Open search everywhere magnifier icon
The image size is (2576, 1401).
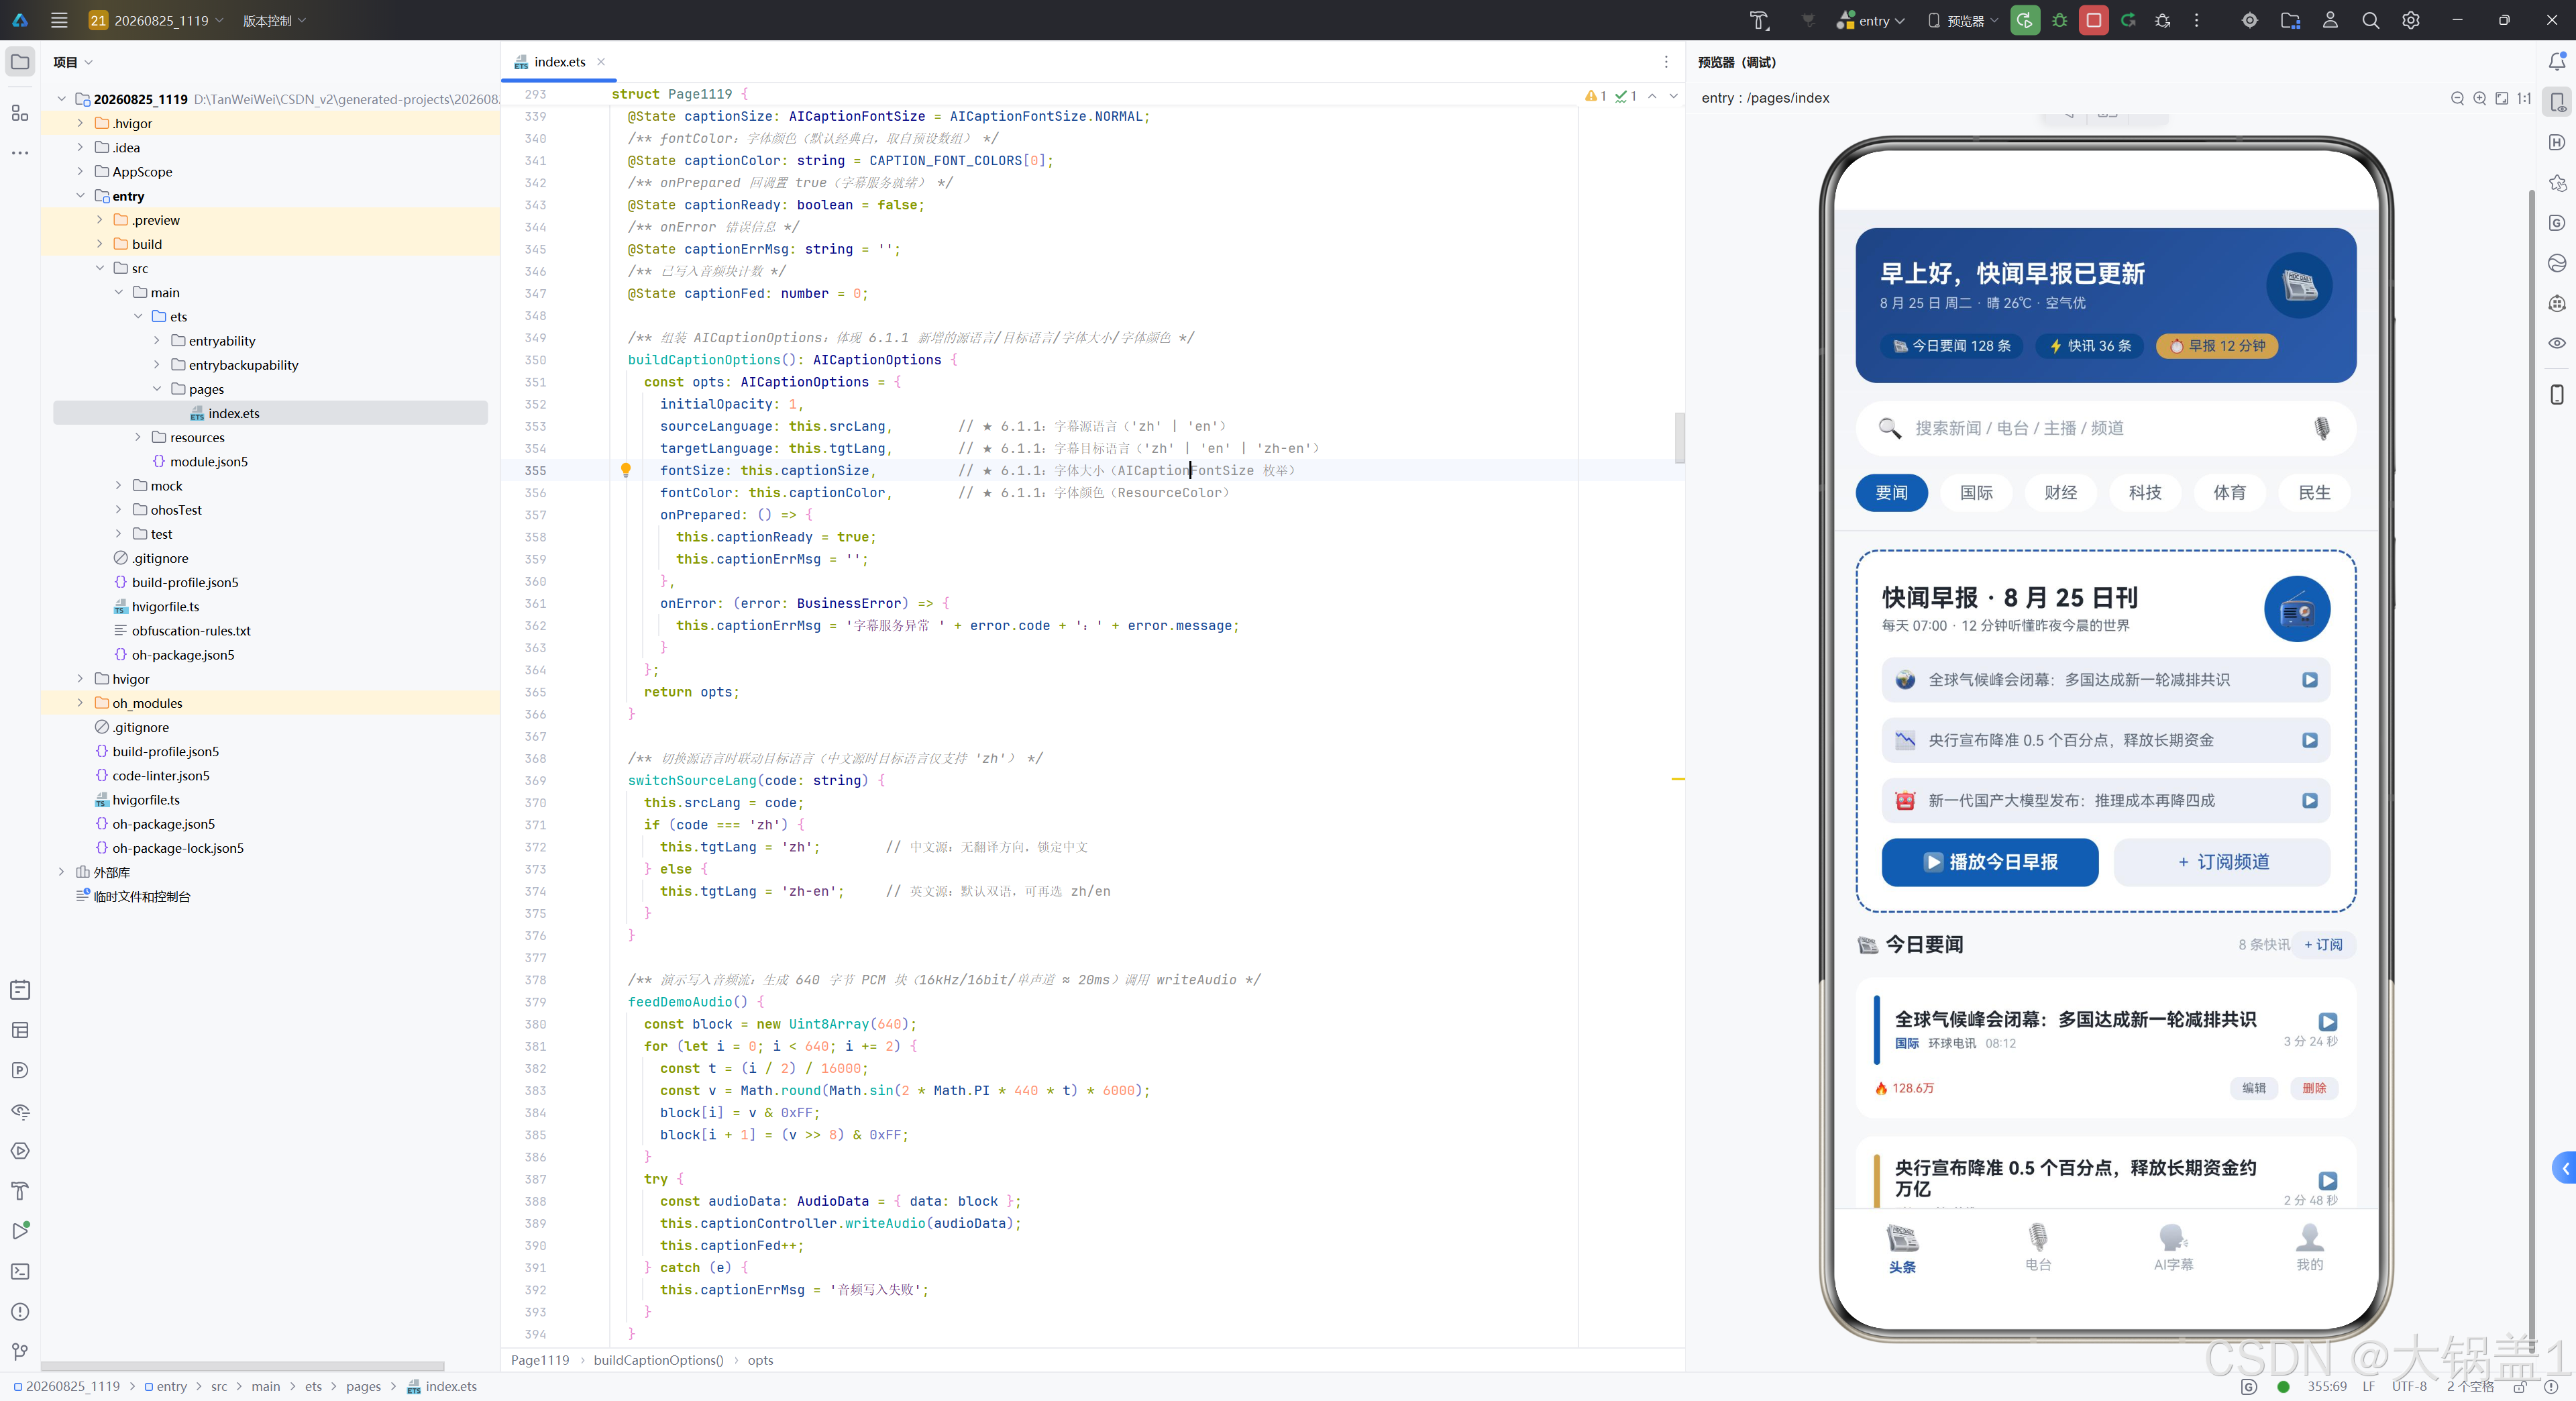click(x=2370, y=20)
